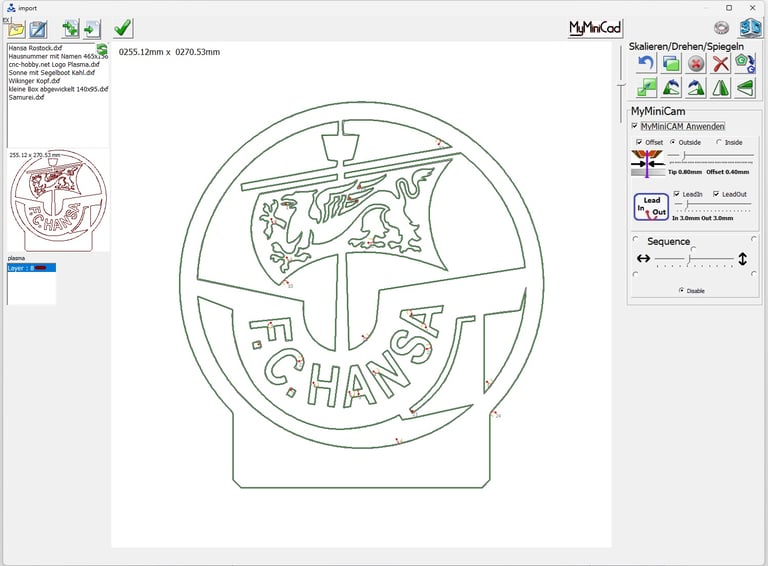Toggle MyMiniCAM Anwenden checkbox
This screenshot has width=768, height=566.
pos(635,126)
